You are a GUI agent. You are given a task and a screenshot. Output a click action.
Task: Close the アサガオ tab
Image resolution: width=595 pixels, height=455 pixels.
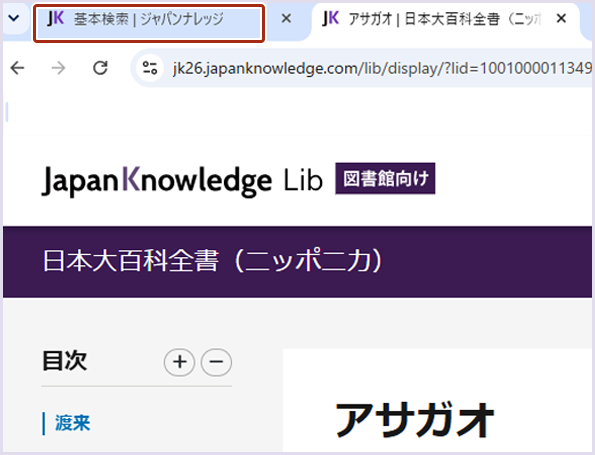[x=561, y=18]
